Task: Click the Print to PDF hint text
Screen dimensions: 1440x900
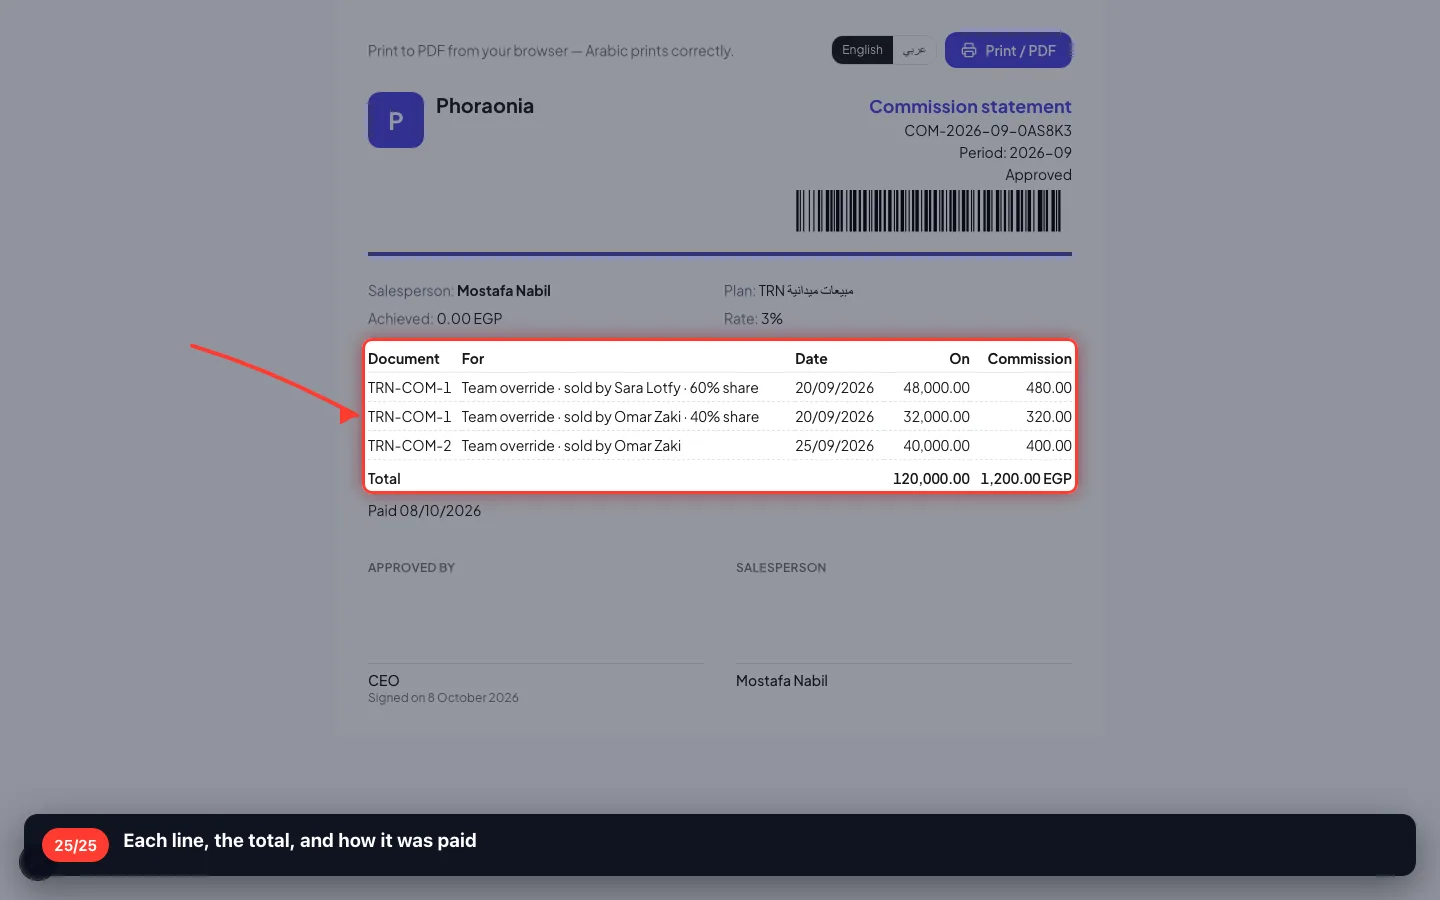Action: pyautogui.click(x=550, y=51)
